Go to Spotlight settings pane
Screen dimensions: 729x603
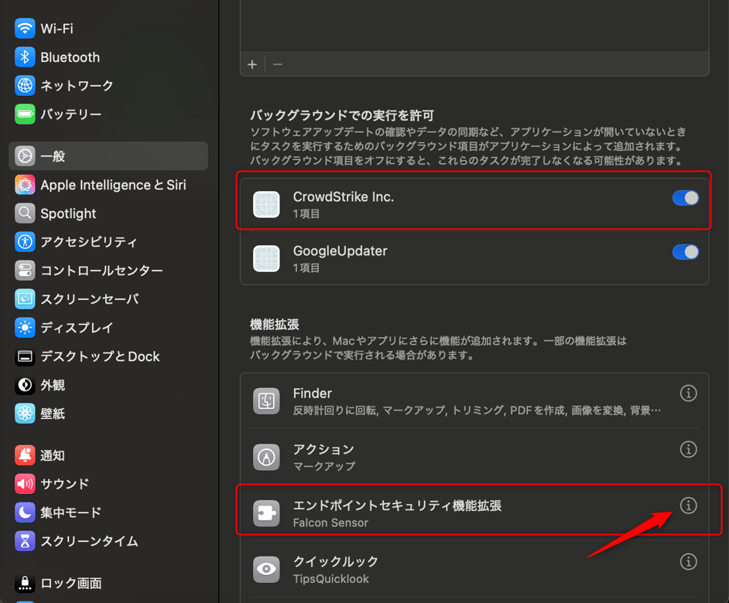pos(108,213)
